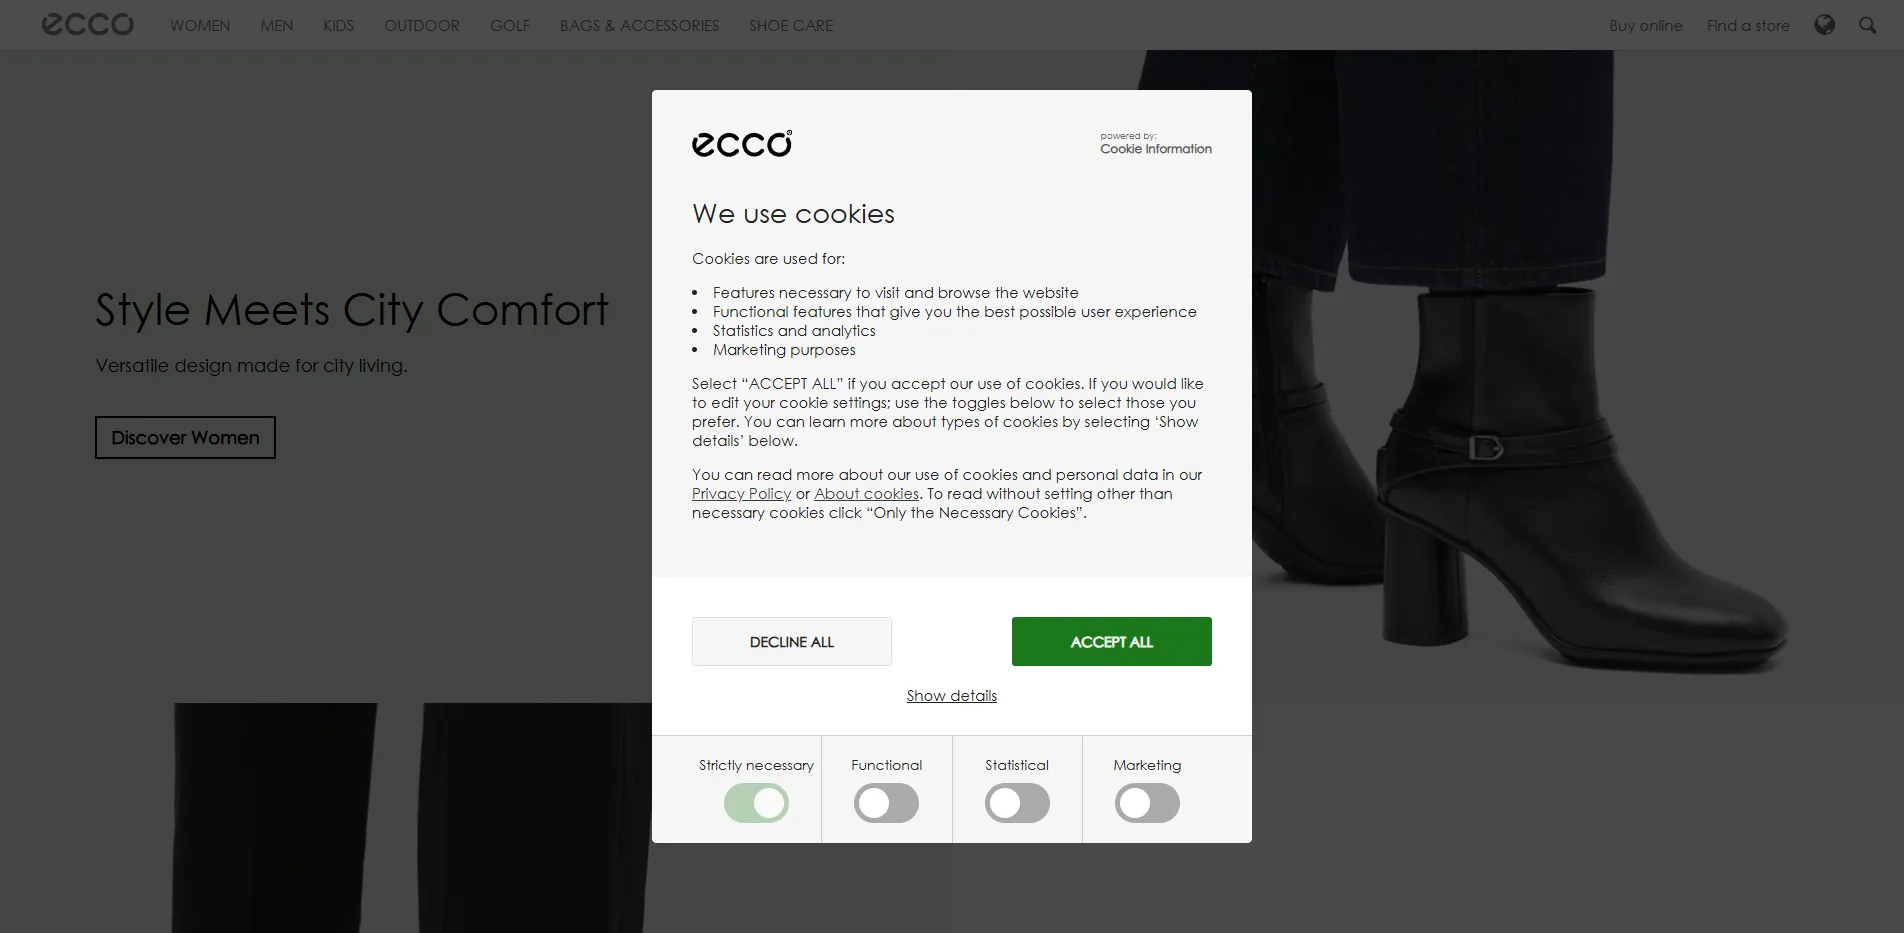Click the search magnifier icon
1904x933 pixels.
point(1867,25)
